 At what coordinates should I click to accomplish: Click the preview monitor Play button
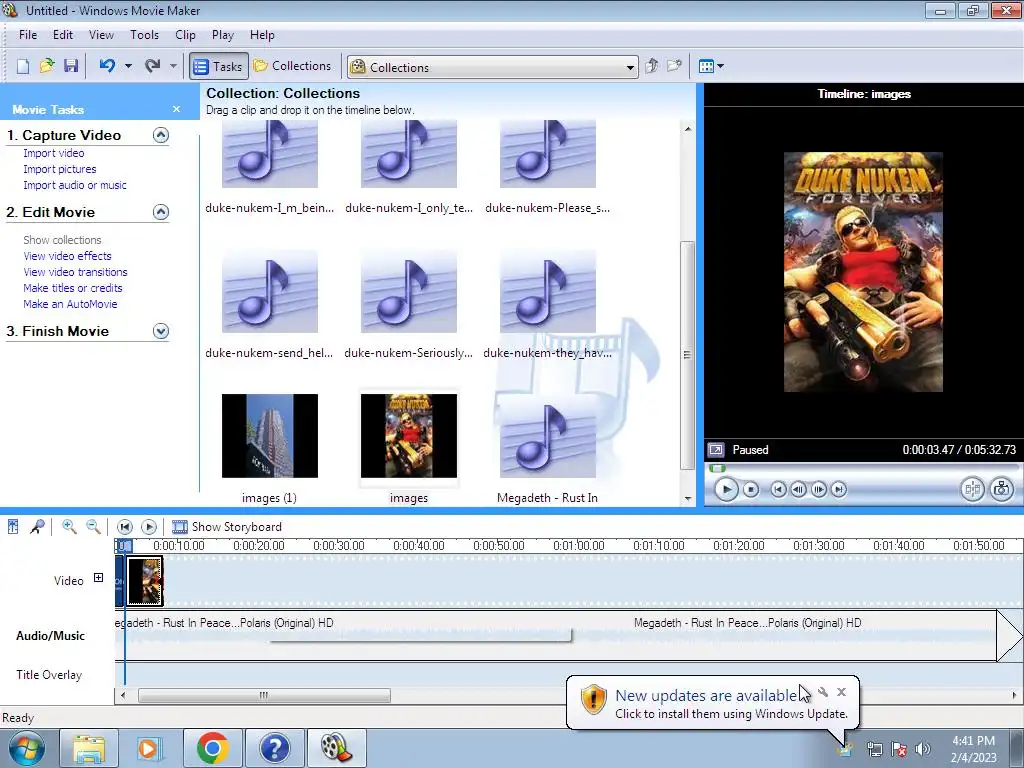(726, 489)
